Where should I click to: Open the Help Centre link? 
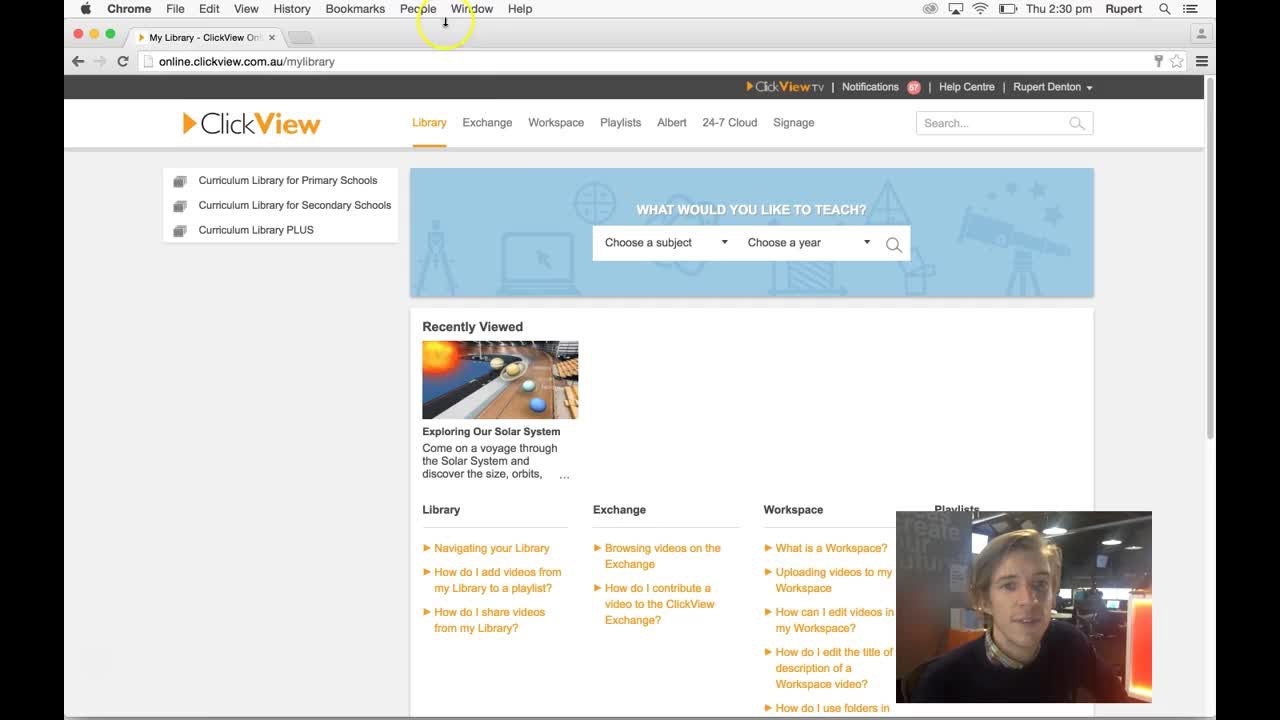(x=966, y=87)
